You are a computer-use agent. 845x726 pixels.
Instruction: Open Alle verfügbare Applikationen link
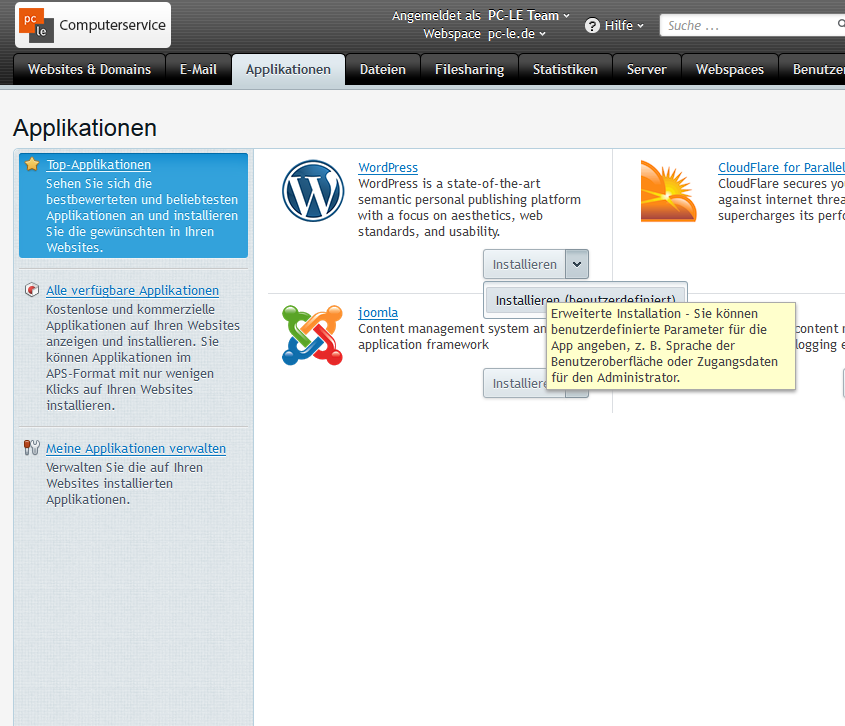point(133,290)
